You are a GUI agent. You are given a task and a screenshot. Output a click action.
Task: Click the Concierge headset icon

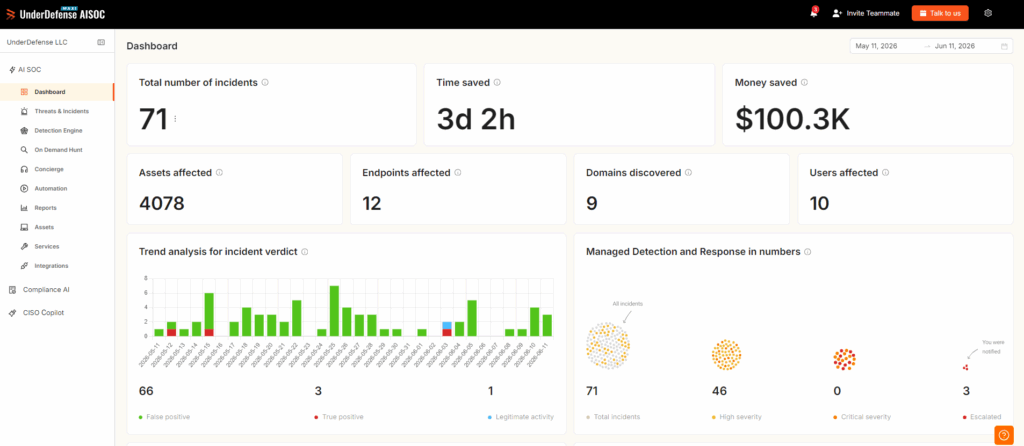click(24, 169)
